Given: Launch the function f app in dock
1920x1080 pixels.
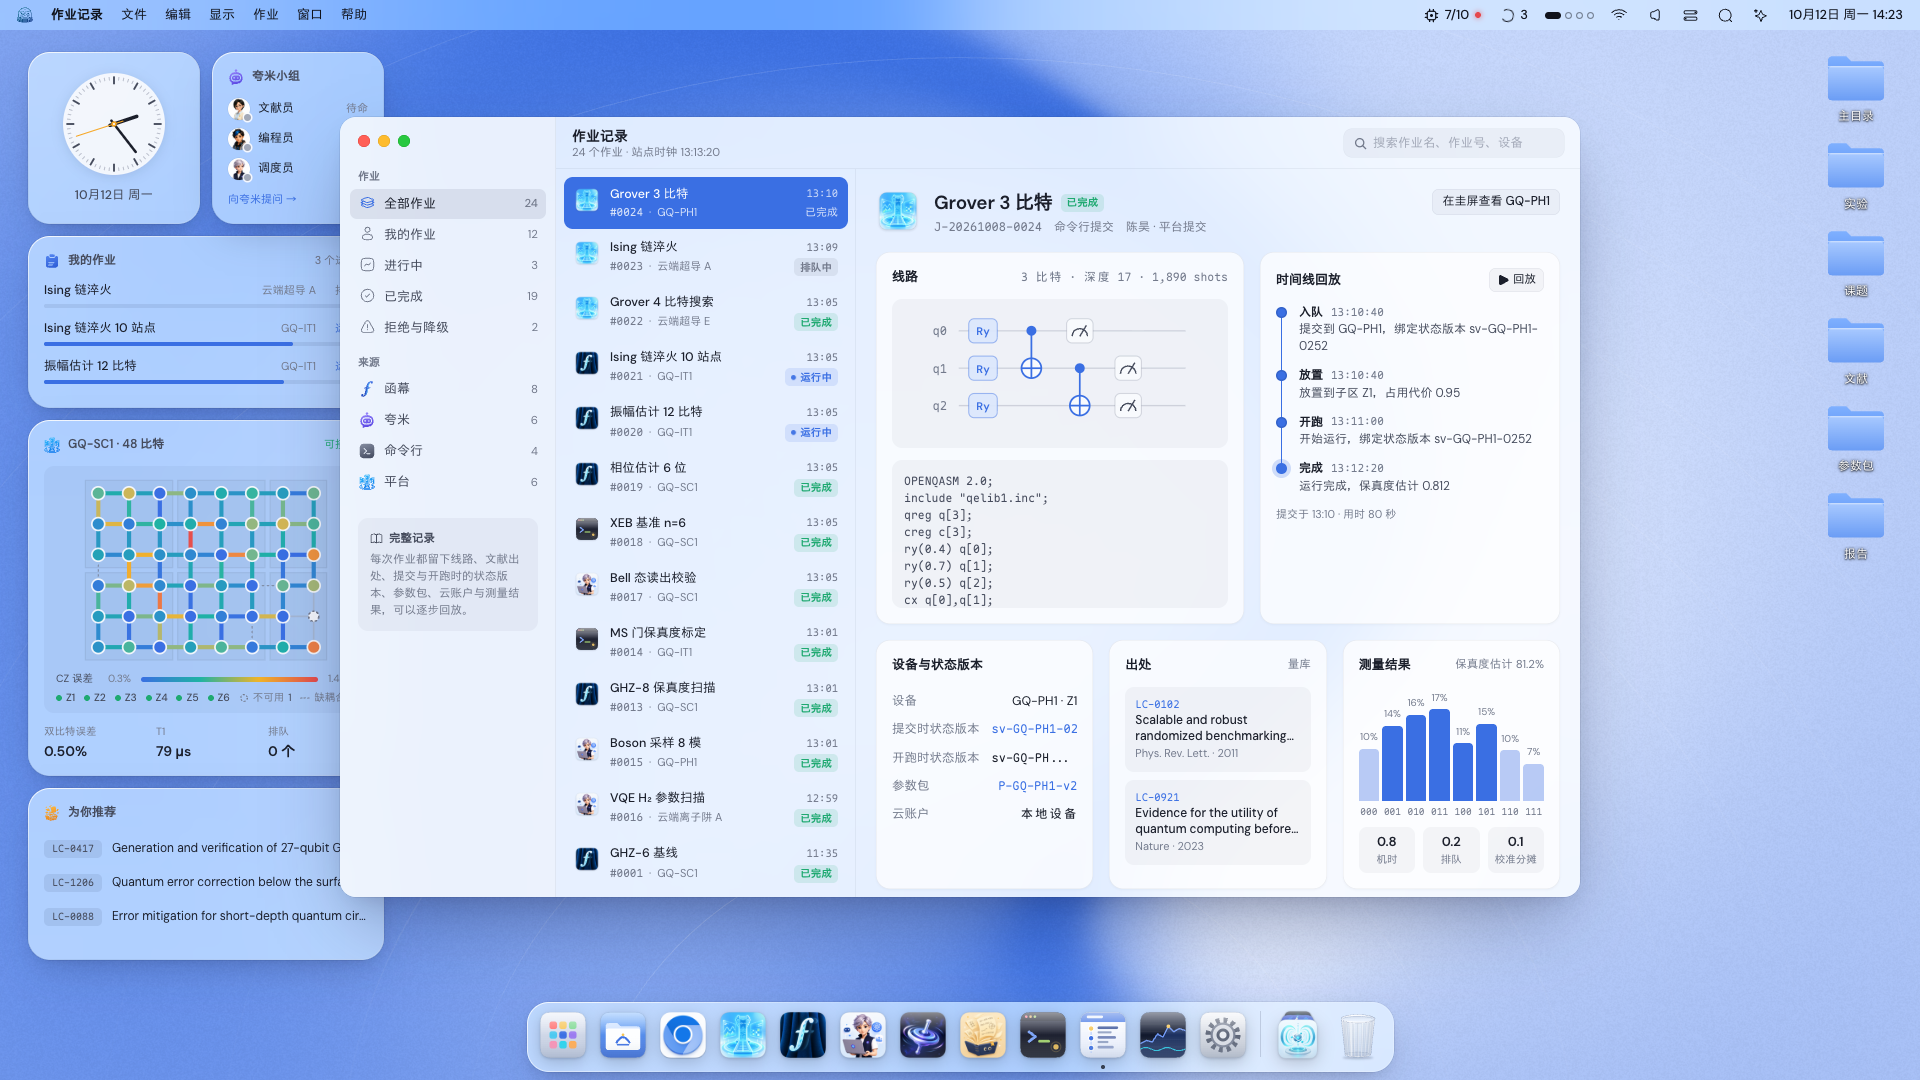Looking at the screenshot, I should (x=802, y=1036).
